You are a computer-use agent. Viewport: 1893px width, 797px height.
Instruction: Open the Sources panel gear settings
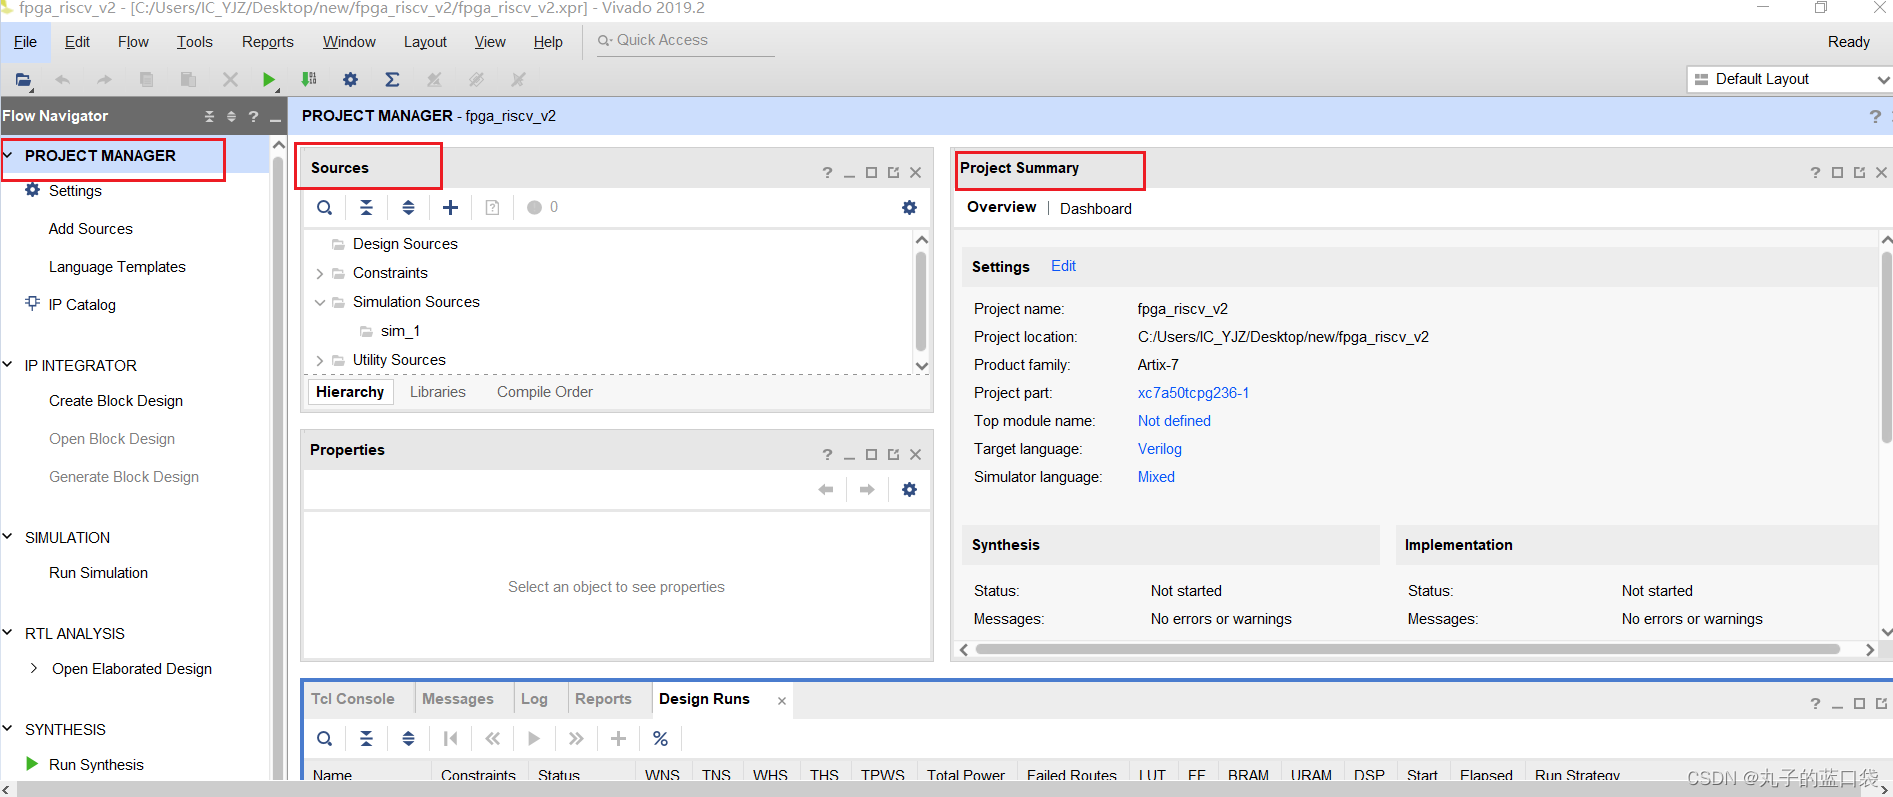pyautogui.click(x=909, y=207)
